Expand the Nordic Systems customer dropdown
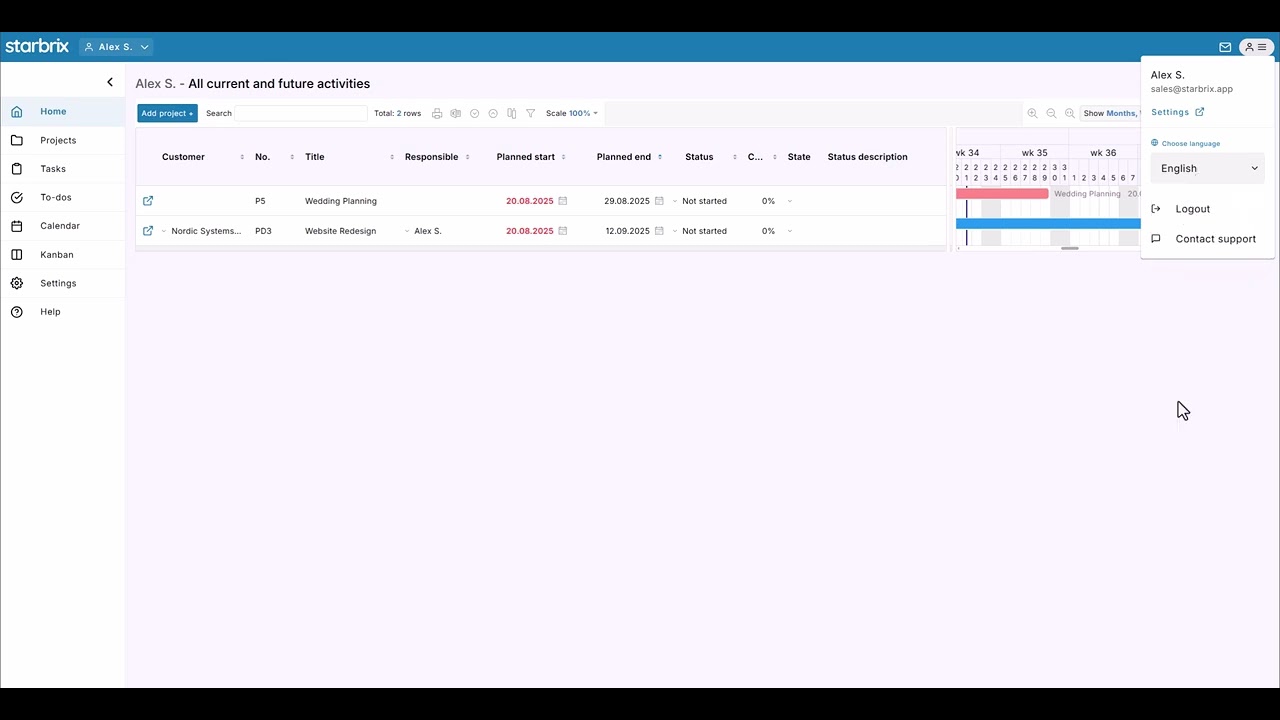The height and width of the screenshot is (720, 1280). 164,231
